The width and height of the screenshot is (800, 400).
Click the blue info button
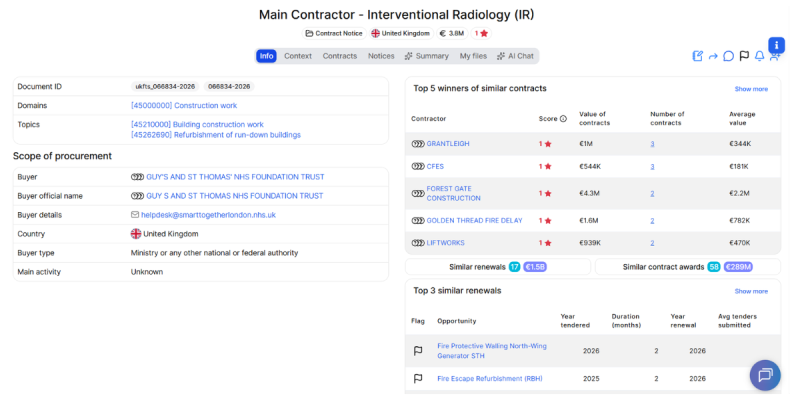(776, 44)
